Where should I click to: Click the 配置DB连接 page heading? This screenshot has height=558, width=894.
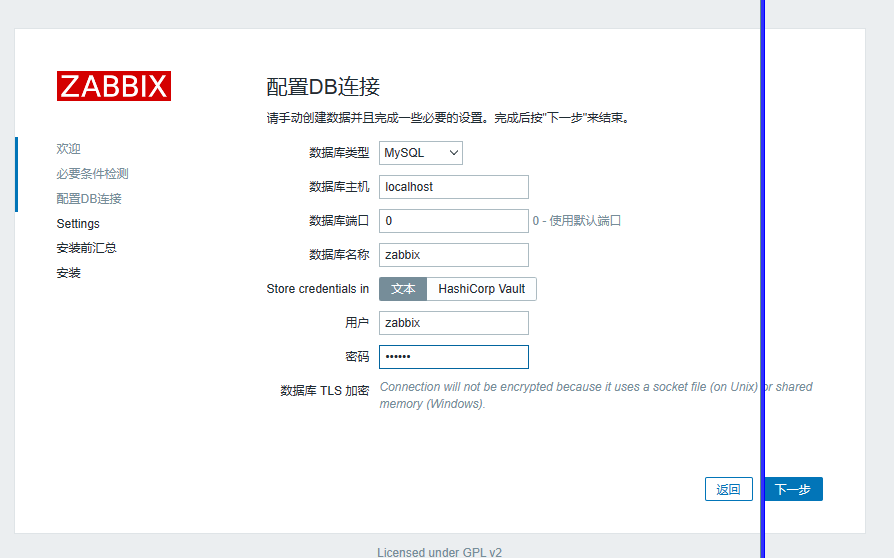(x=323, y=87)
